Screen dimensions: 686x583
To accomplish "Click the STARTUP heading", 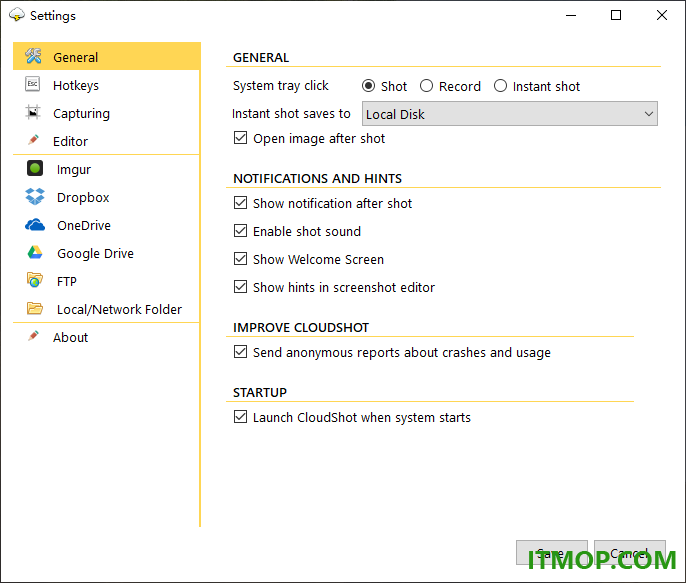I will point(260,392).
